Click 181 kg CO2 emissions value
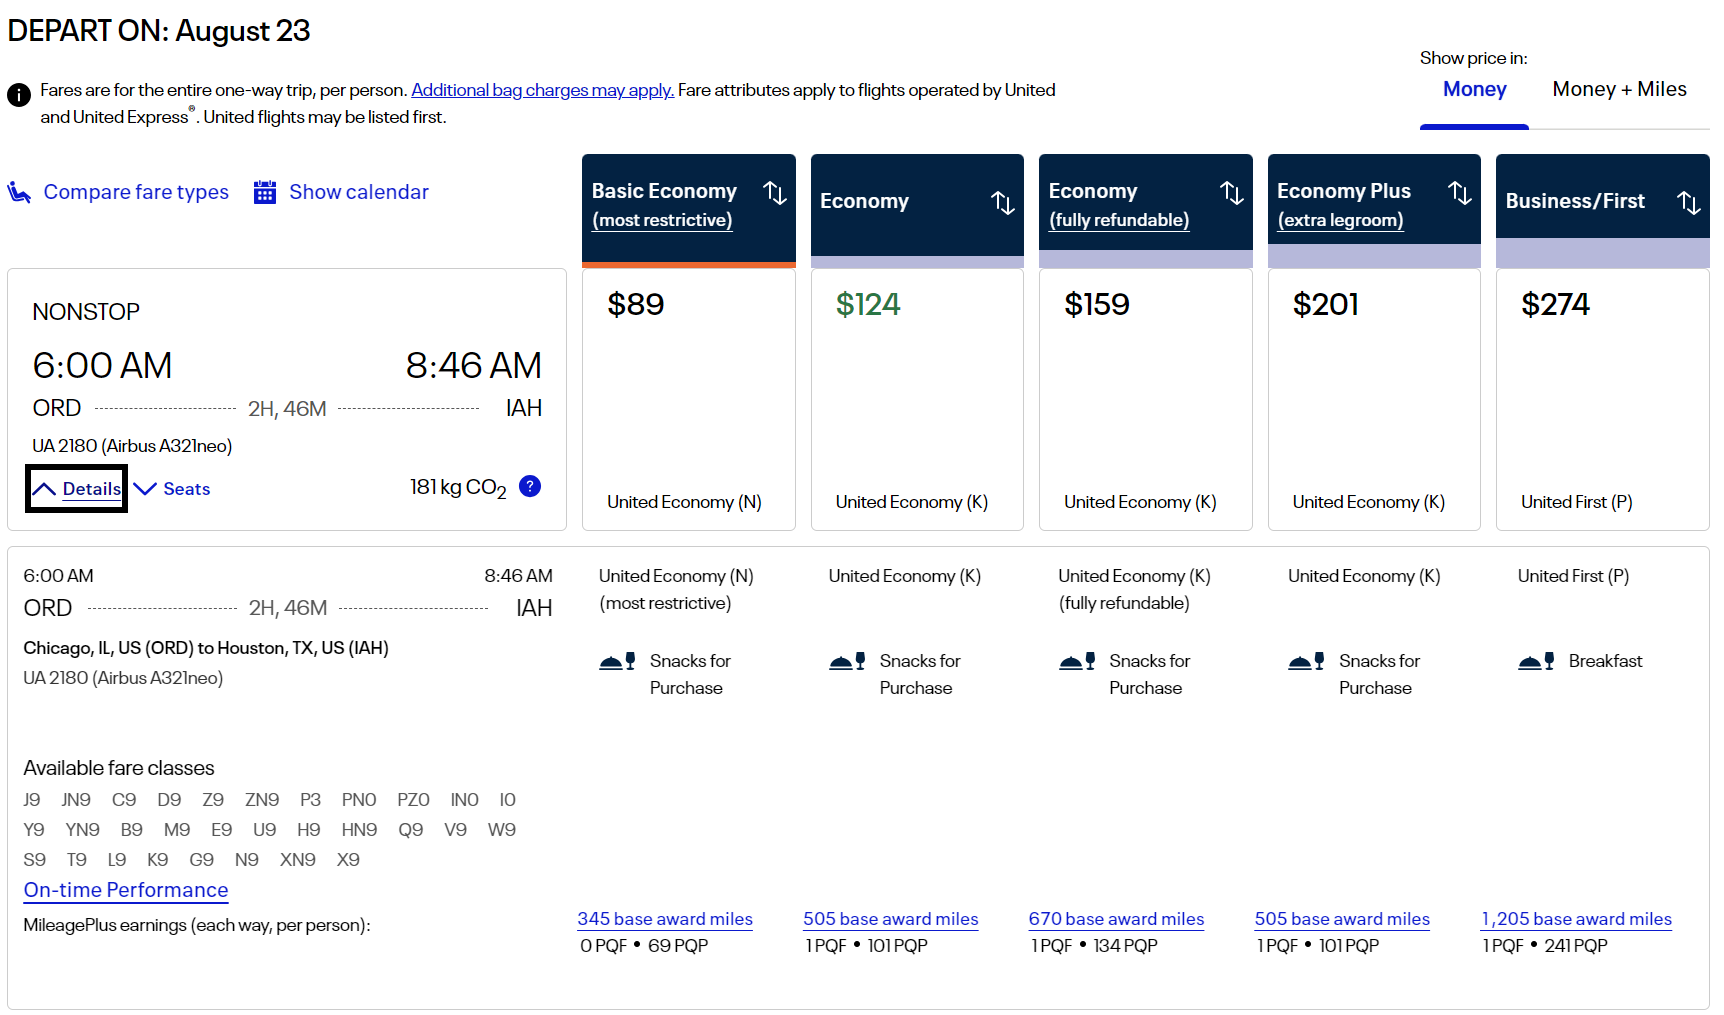 point(458,488)
